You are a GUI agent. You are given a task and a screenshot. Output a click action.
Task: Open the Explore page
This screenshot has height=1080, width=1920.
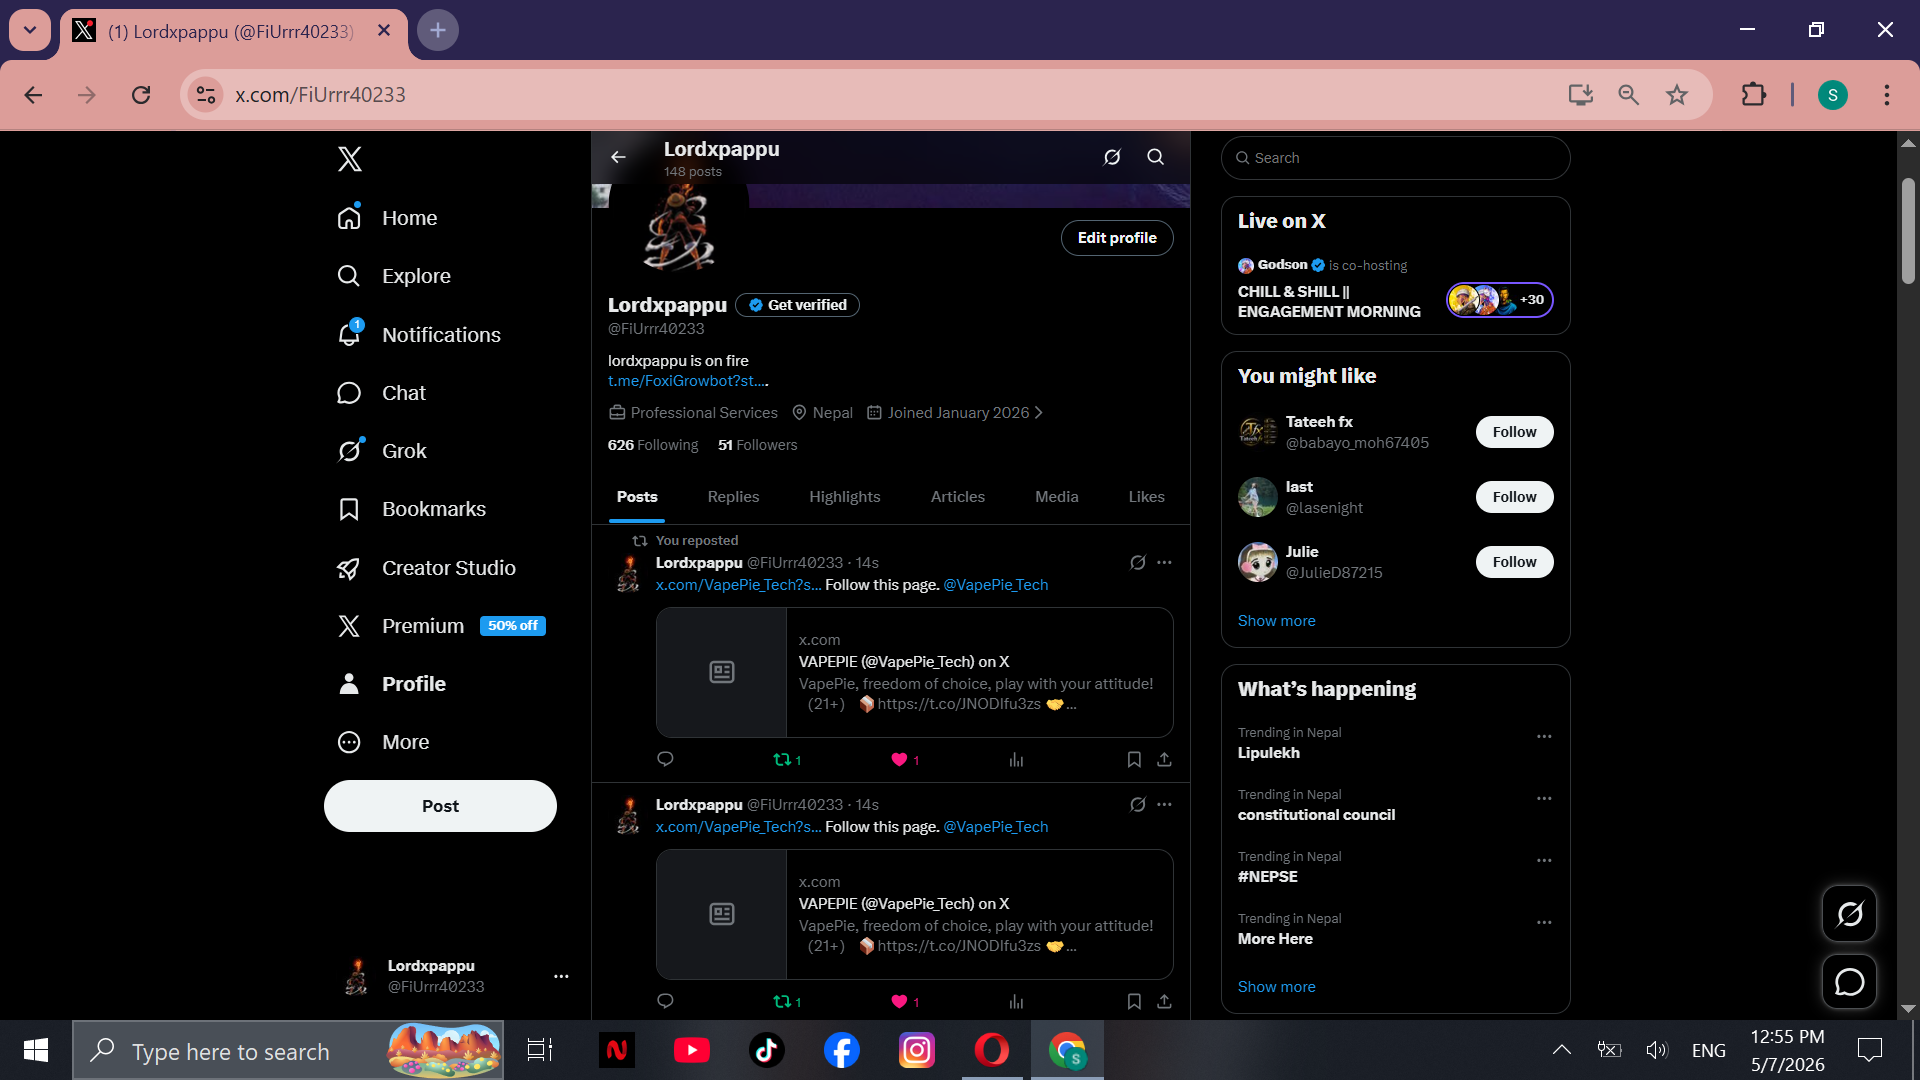(x=394, y=276)
